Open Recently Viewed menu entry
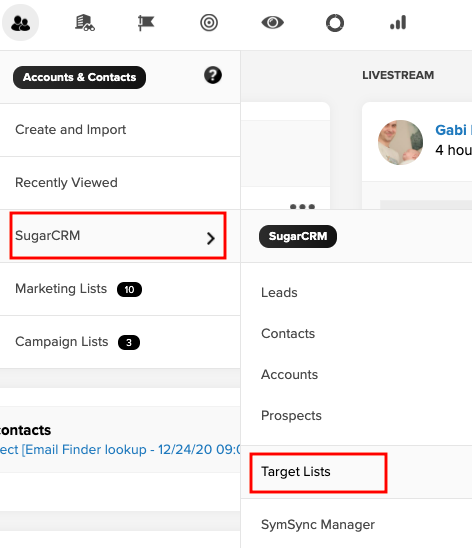Viewport: 472px width, 548px height. tap(120, 183)
